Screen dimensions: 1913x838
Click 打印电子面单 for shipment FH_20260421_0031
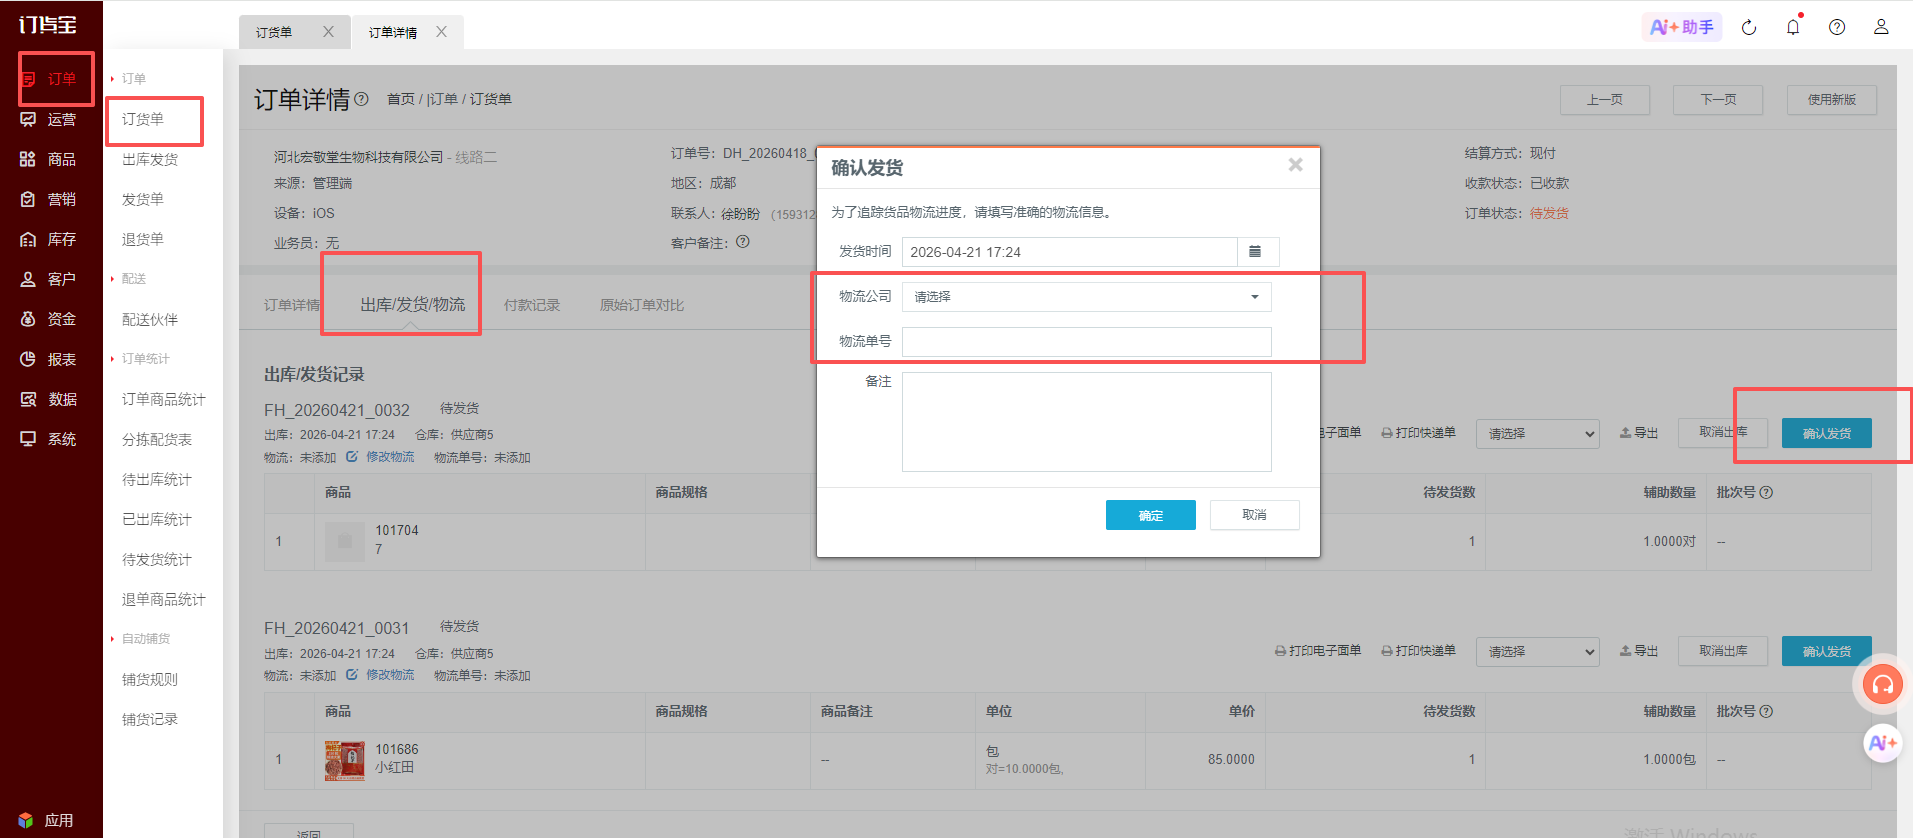point(1318,651)
